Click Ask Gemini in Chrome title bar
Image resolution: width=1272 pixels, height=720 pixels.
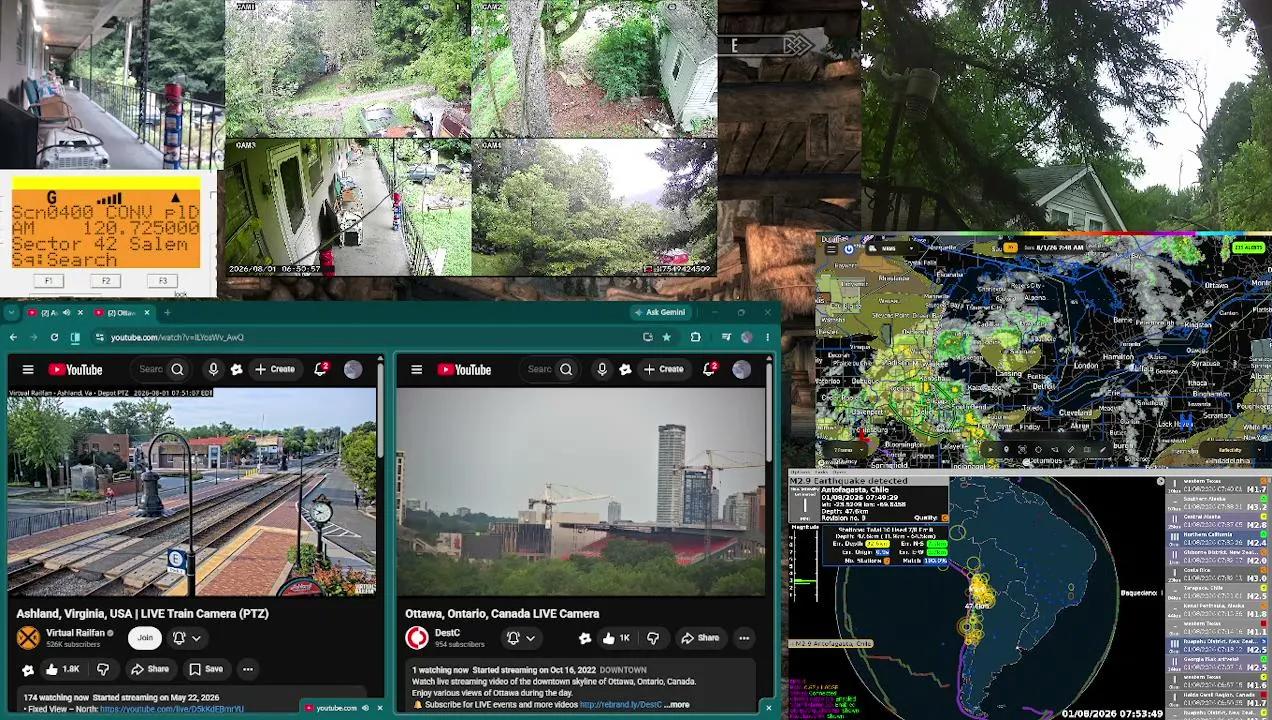pos(660,313)
